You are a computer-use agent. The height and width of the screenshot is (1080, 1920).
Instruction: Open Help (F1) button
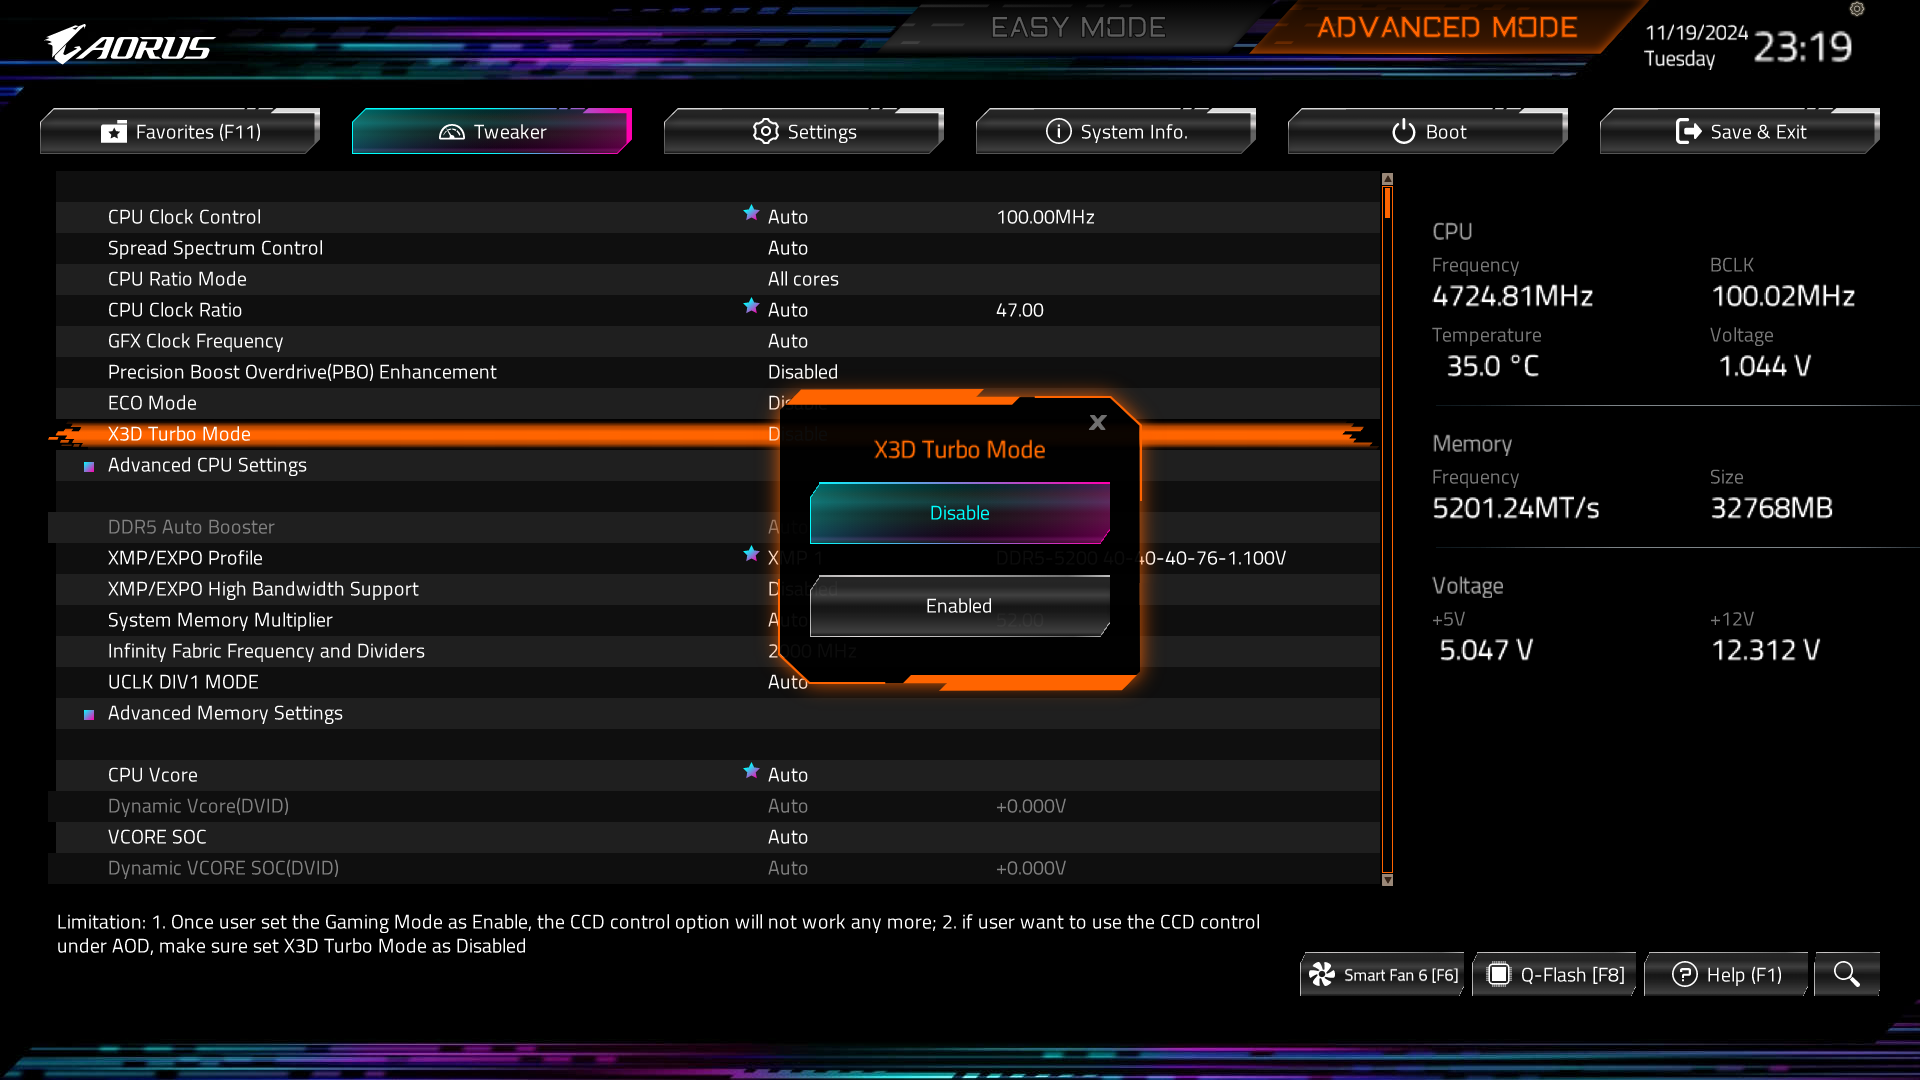click(1726, 974)
